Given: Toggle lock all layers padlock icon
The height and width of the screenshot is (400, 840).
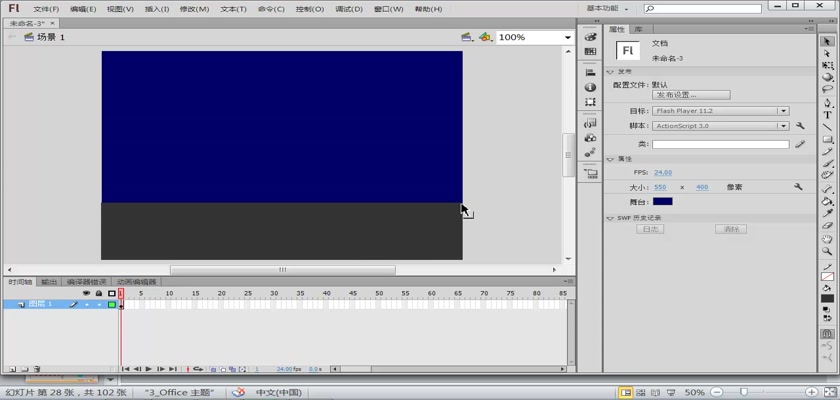Looking at the screenshot, I should point(99,293).
